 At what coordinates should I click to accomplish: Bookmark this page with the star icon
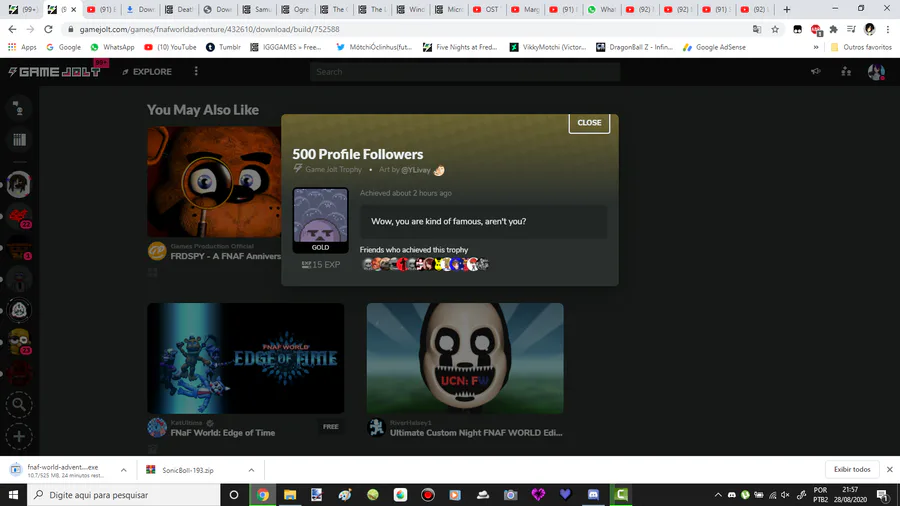(775, 29)
